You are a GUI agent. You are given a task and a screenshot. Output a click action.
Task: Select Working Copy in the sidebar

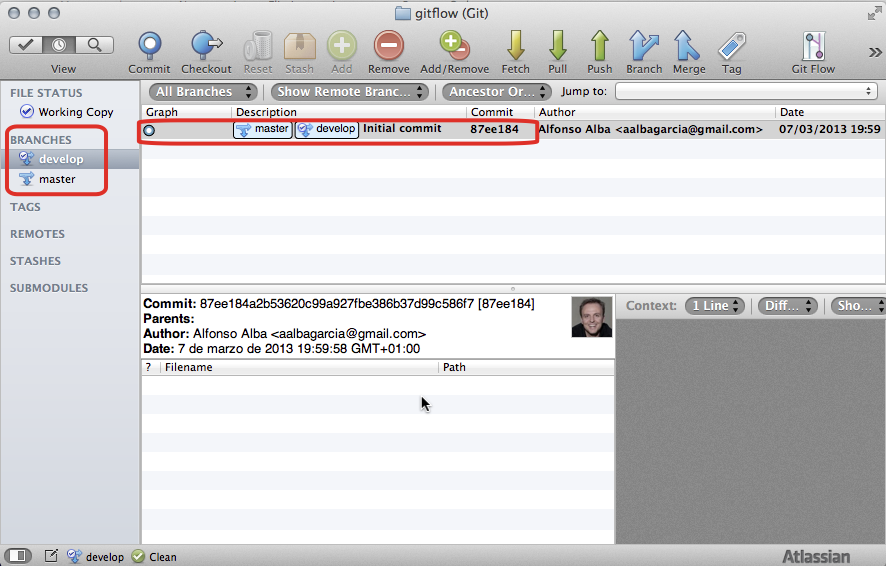pyautogui.click(x=75, y=112)
